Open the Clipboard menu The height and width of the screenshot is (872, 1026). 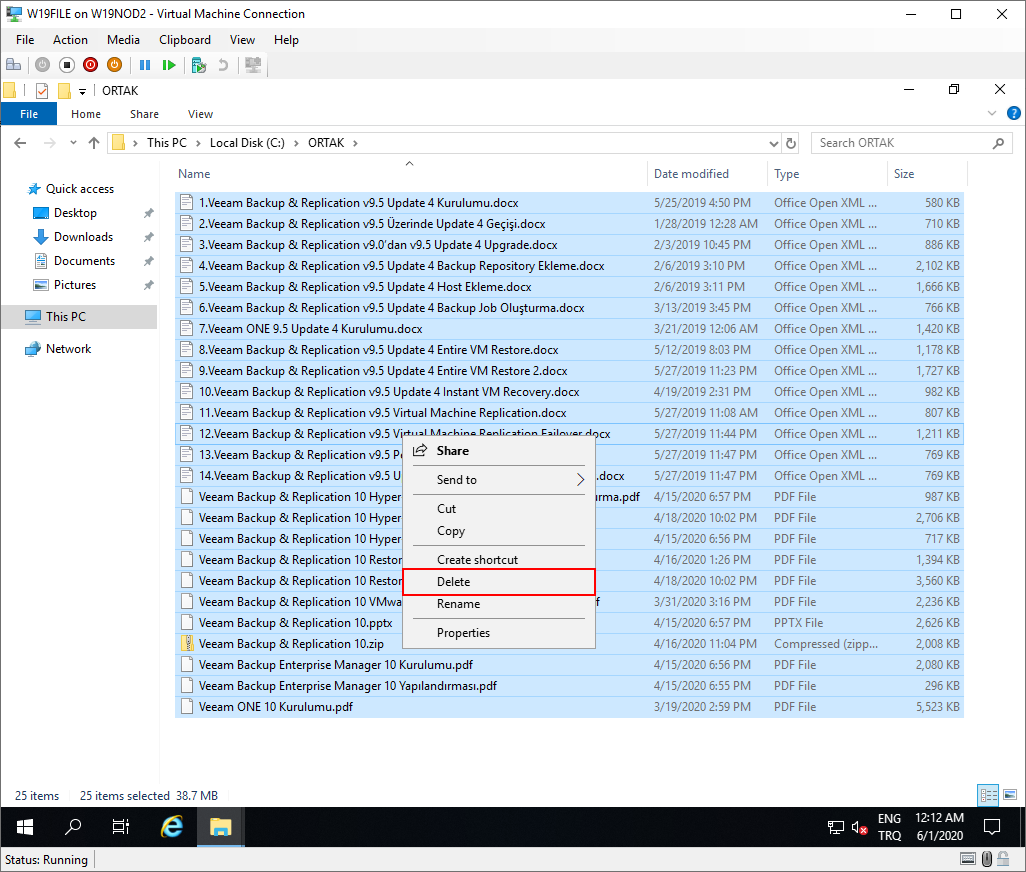pyautogui.click(x=184, y=40)
